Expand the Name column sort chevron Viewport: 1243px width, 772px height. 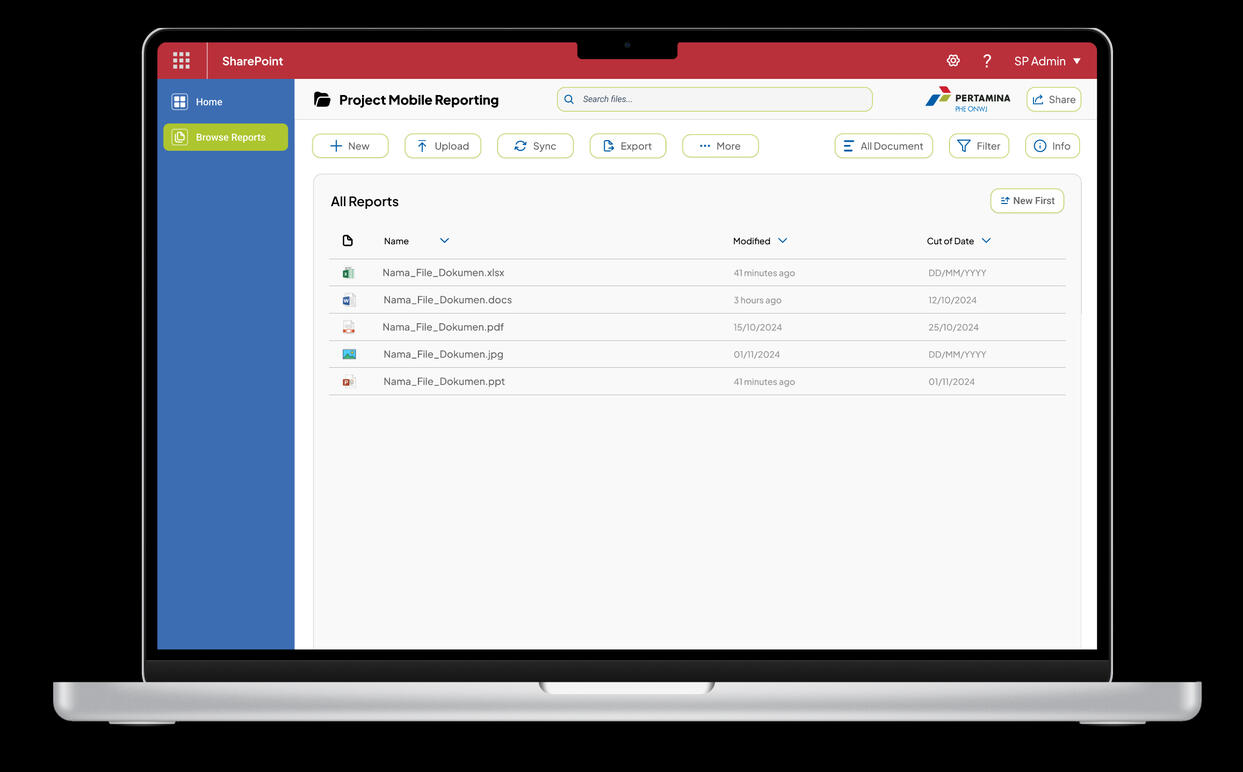coord(444,241)
